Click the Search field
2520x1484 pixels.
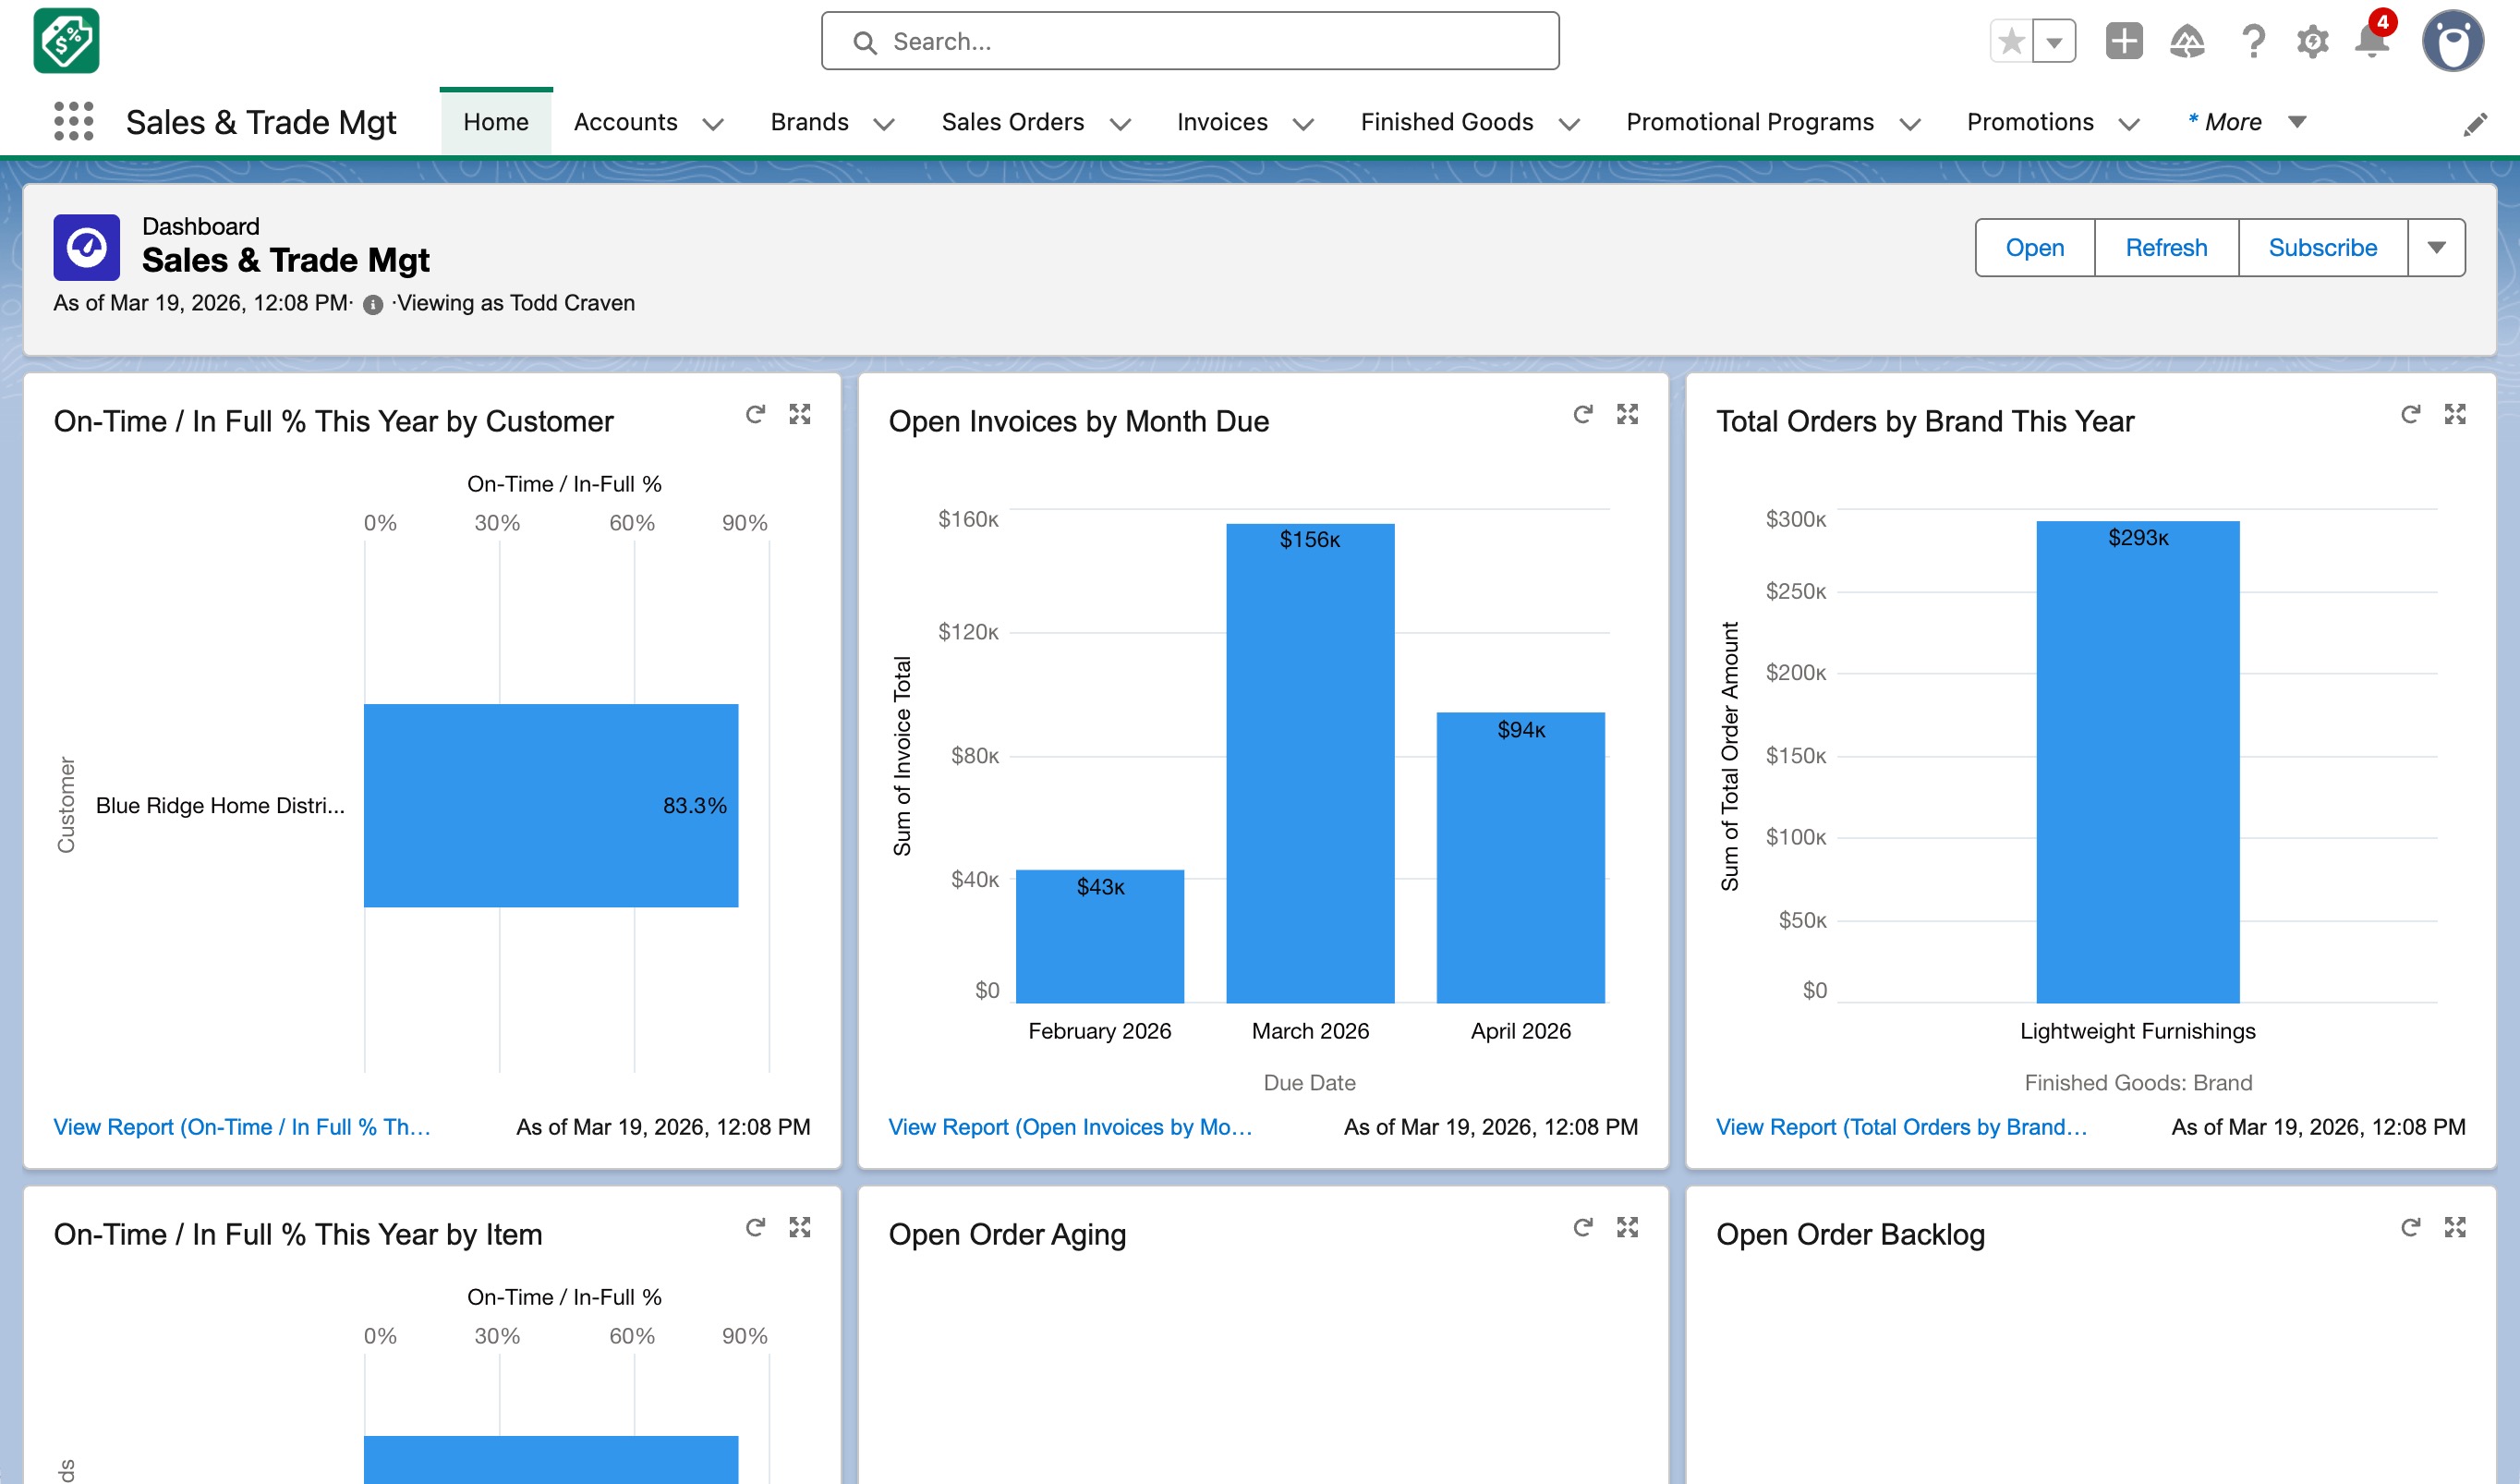tap(1190, 41)
